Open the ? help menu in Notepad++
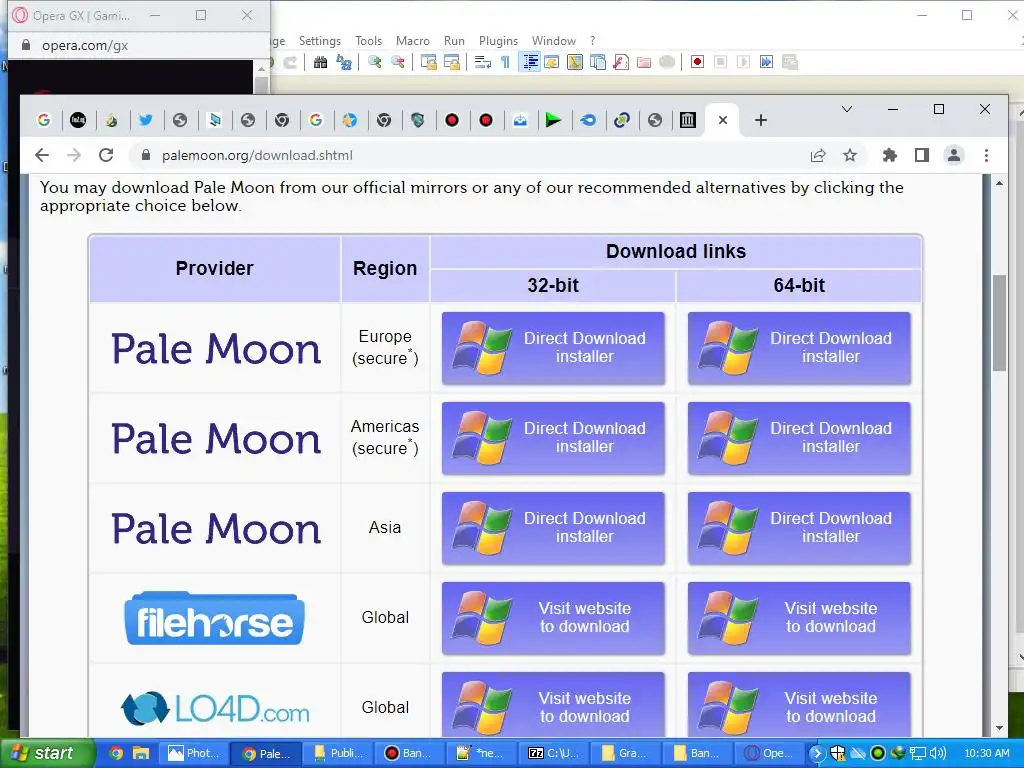The height and width of the screenshot is (768, 1024). tap(592, 40)
